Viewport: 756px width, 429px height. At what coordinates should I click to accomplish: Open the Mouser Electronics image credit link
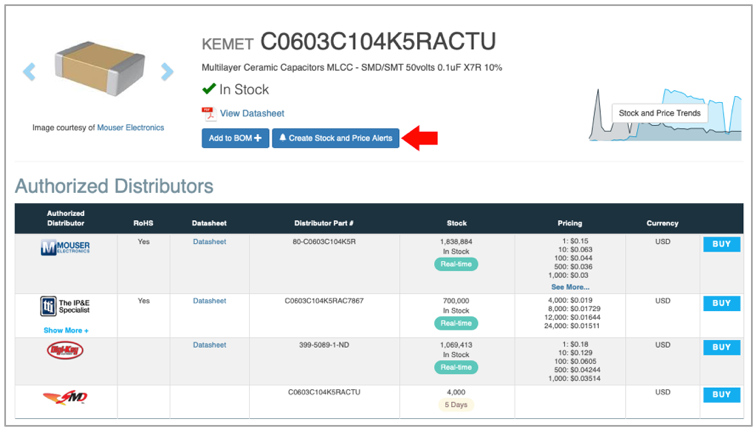(x=131, y=128)
